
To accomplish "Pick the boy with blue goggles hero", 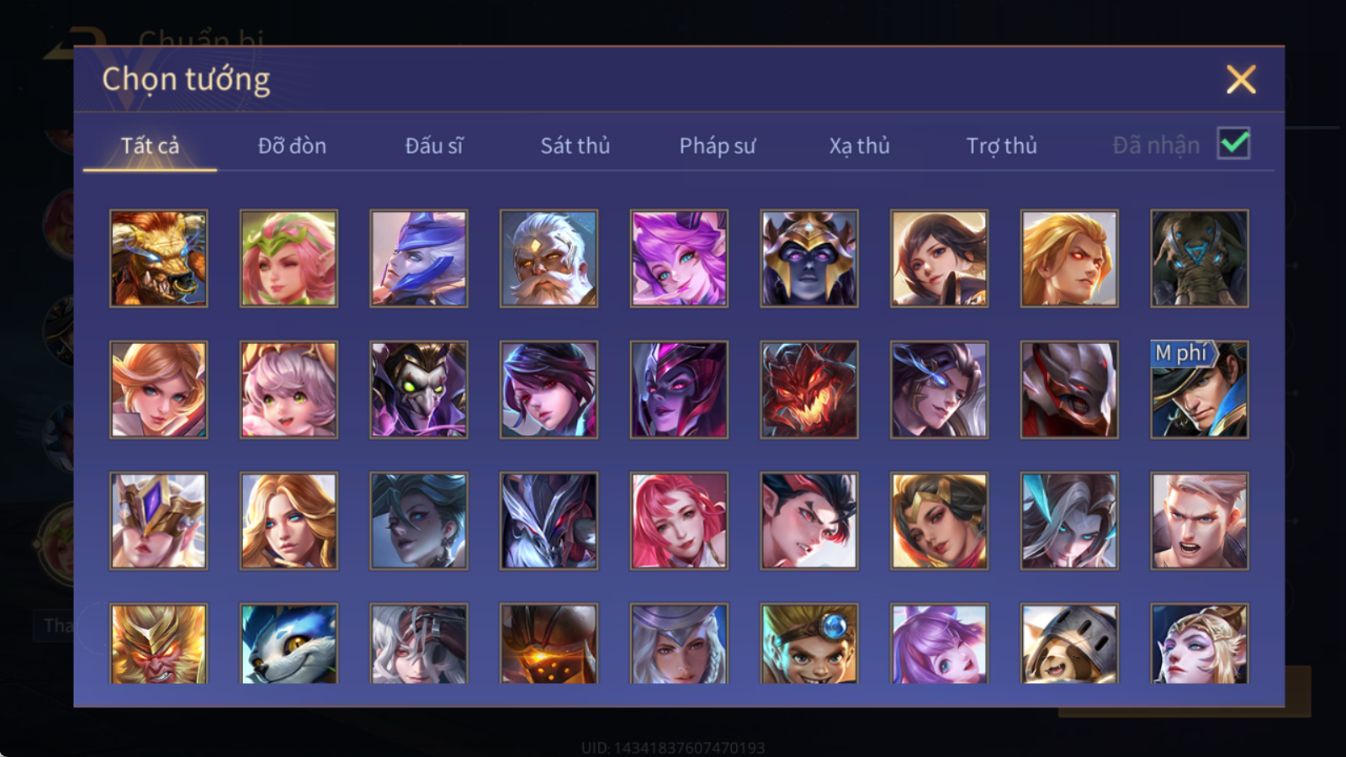I will 809,644.
